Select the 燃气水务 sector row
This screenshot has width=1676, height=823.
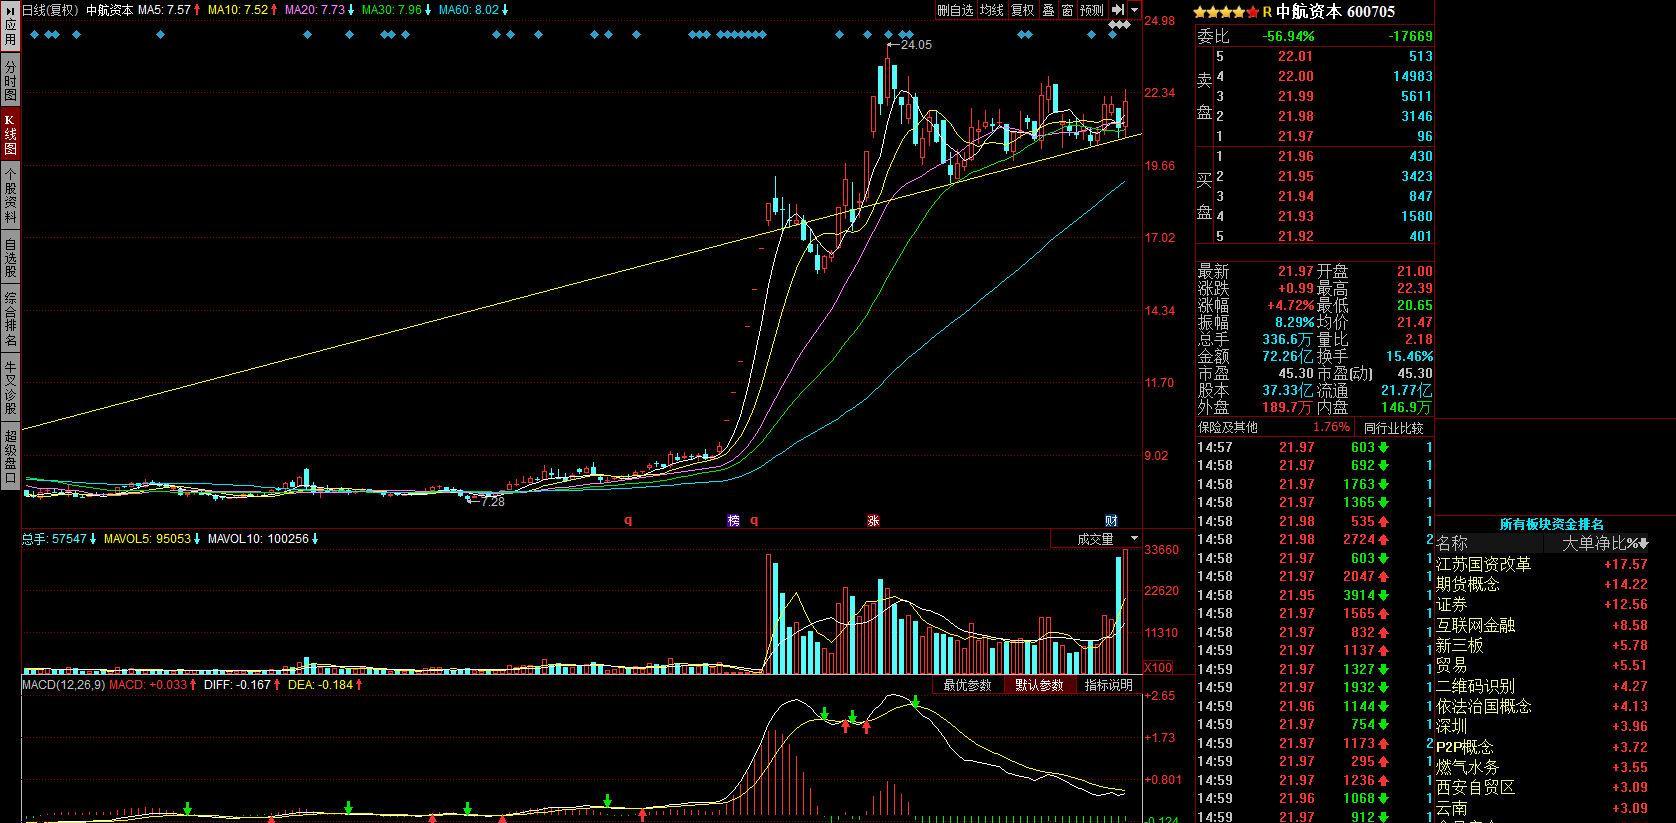coord(1543,768)
